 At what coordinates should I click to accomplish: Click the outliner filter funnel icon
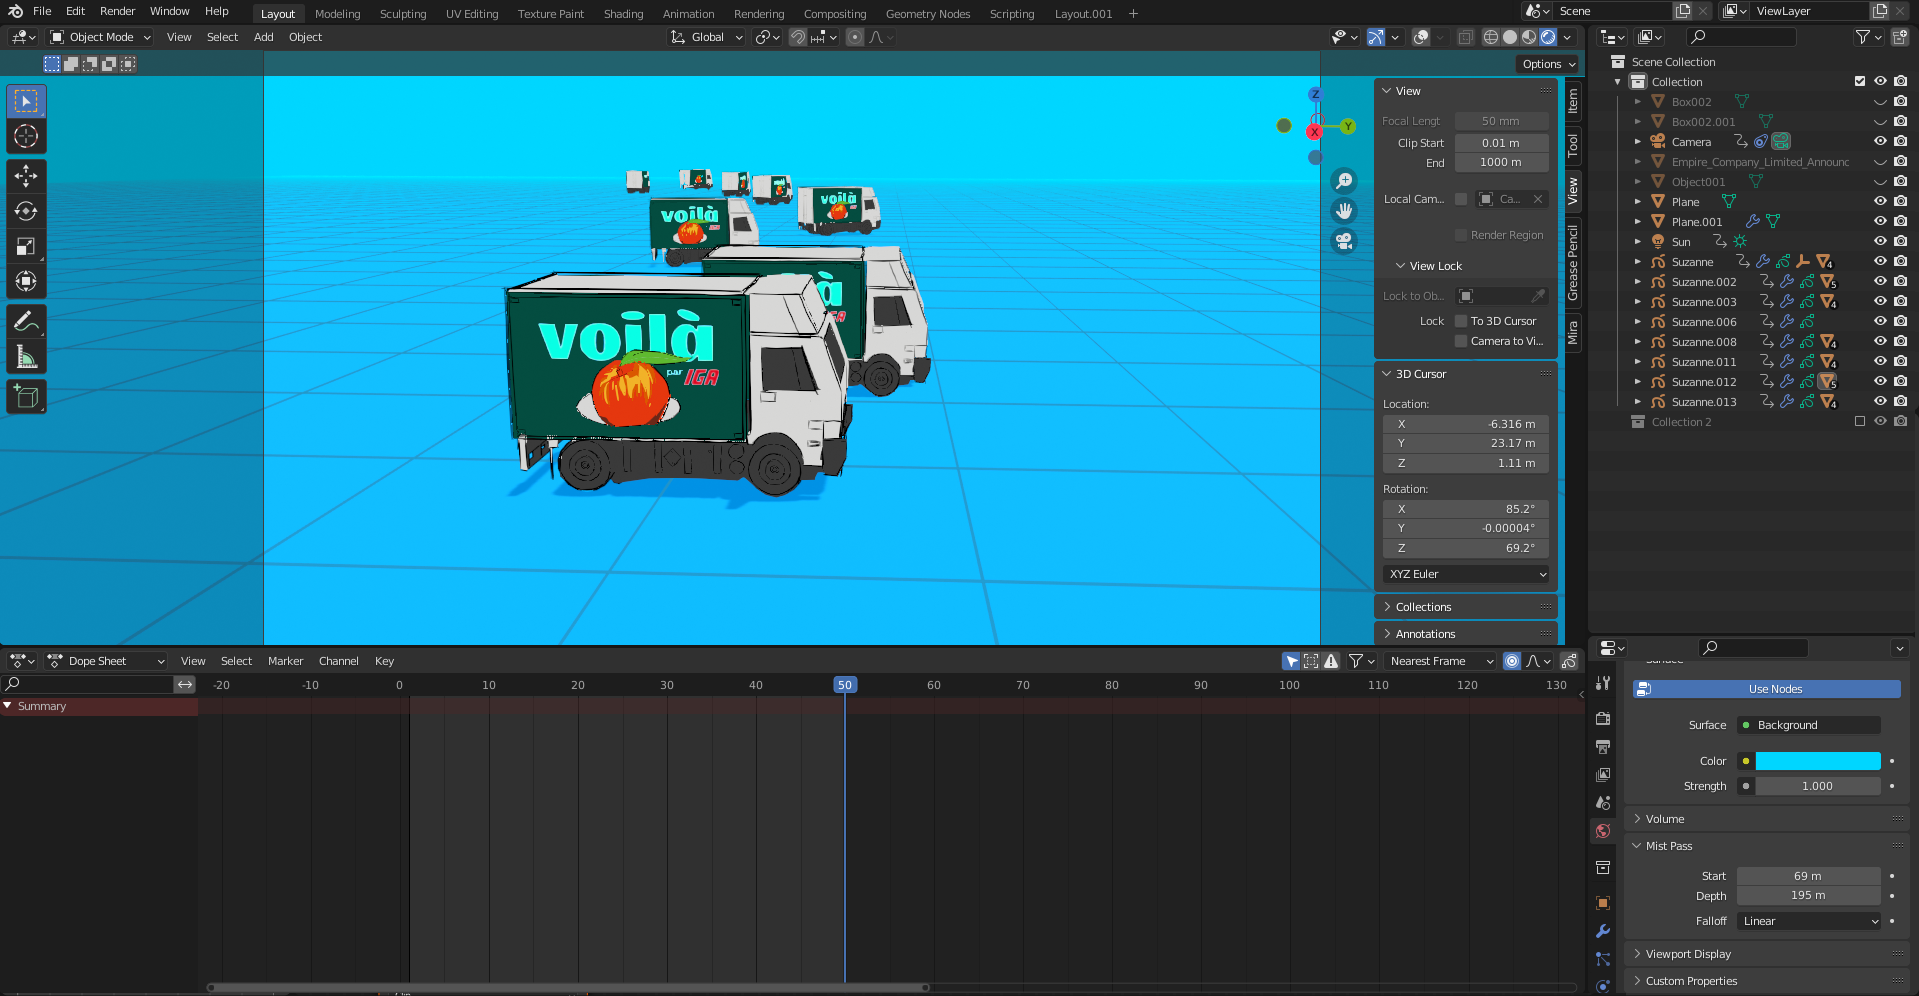pos(1862,37)
